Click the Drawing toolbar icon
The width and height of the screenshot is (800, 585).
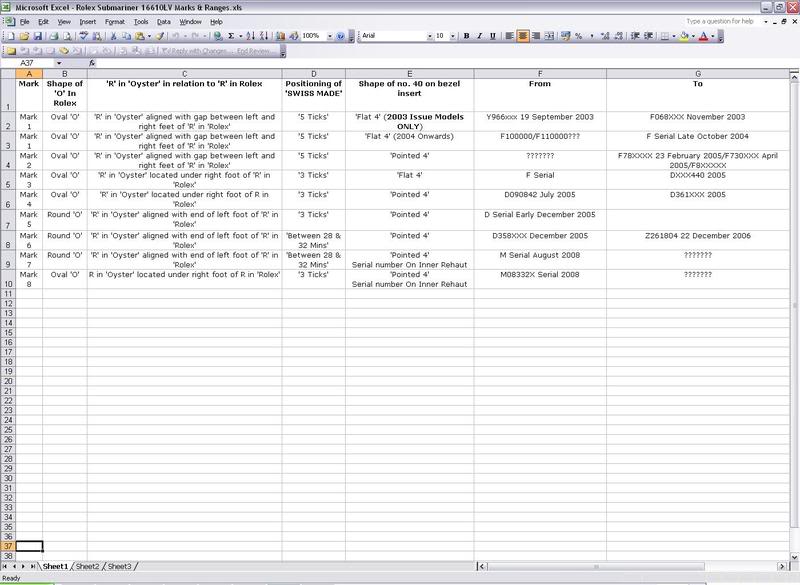[x=294, y=36]
